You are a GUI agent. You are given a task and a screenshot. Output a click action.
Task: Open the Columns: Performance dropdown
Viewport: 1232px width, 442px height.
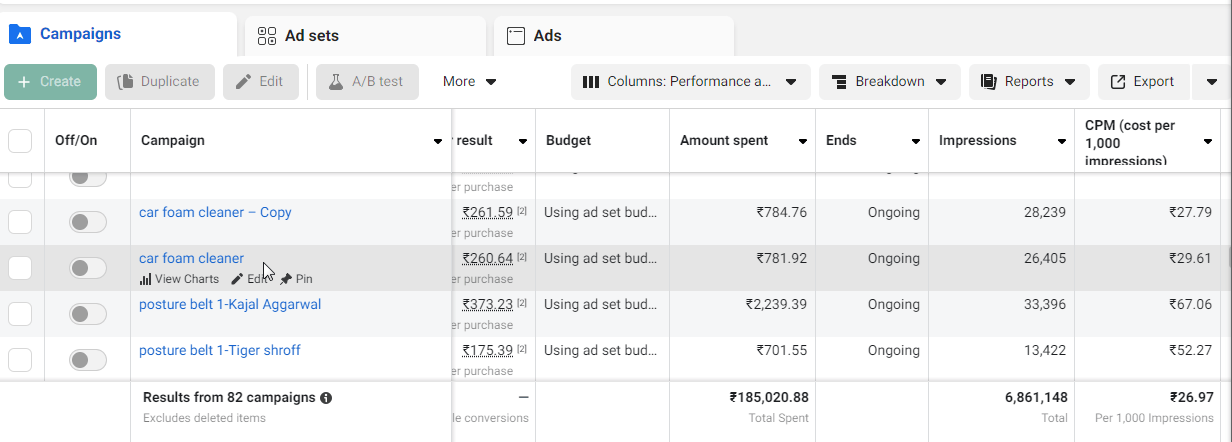click(690, 82)
